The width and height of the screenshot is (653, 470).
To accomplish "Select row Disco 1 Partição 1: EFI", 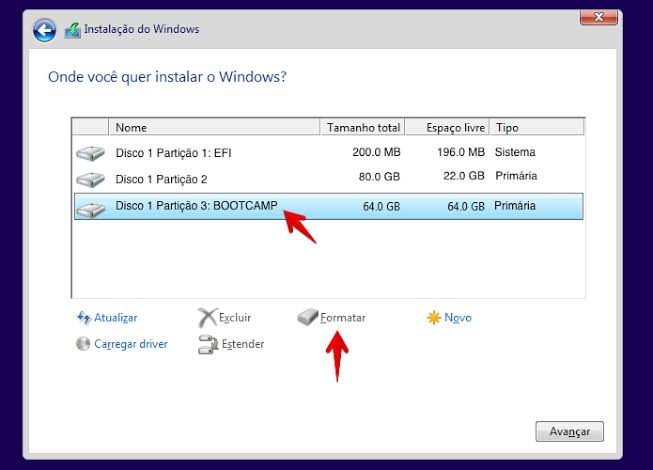I will (x=329, y=153).
